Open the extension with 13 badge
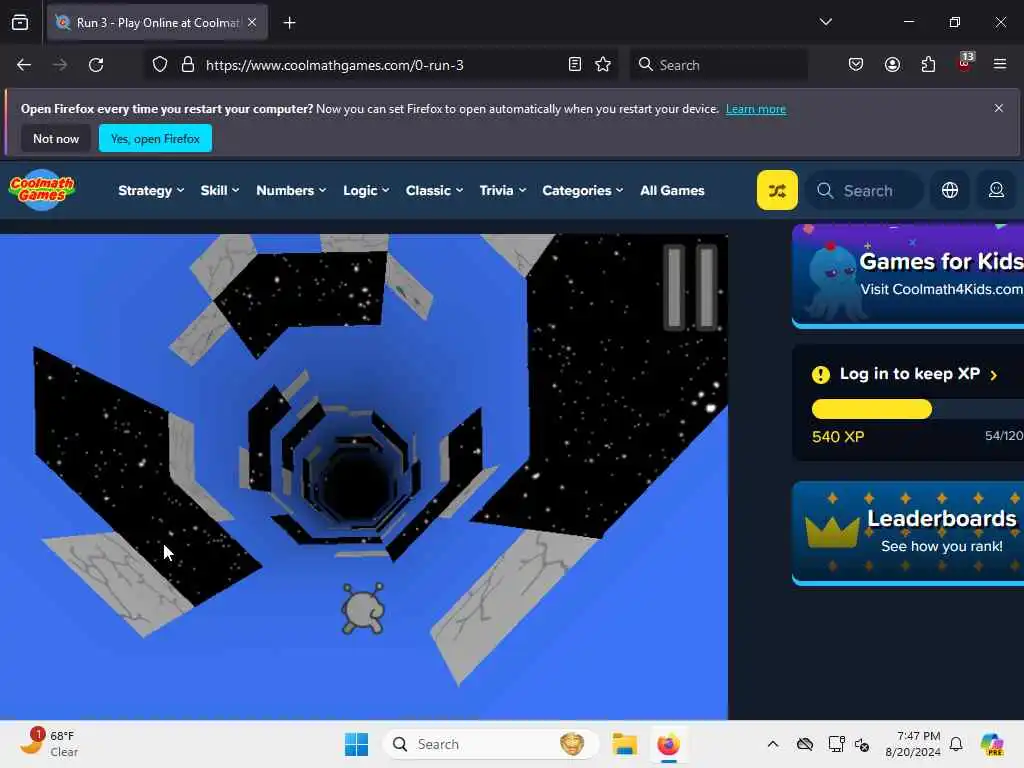This screenshot has height=768, width=1024. click(964, 63)
